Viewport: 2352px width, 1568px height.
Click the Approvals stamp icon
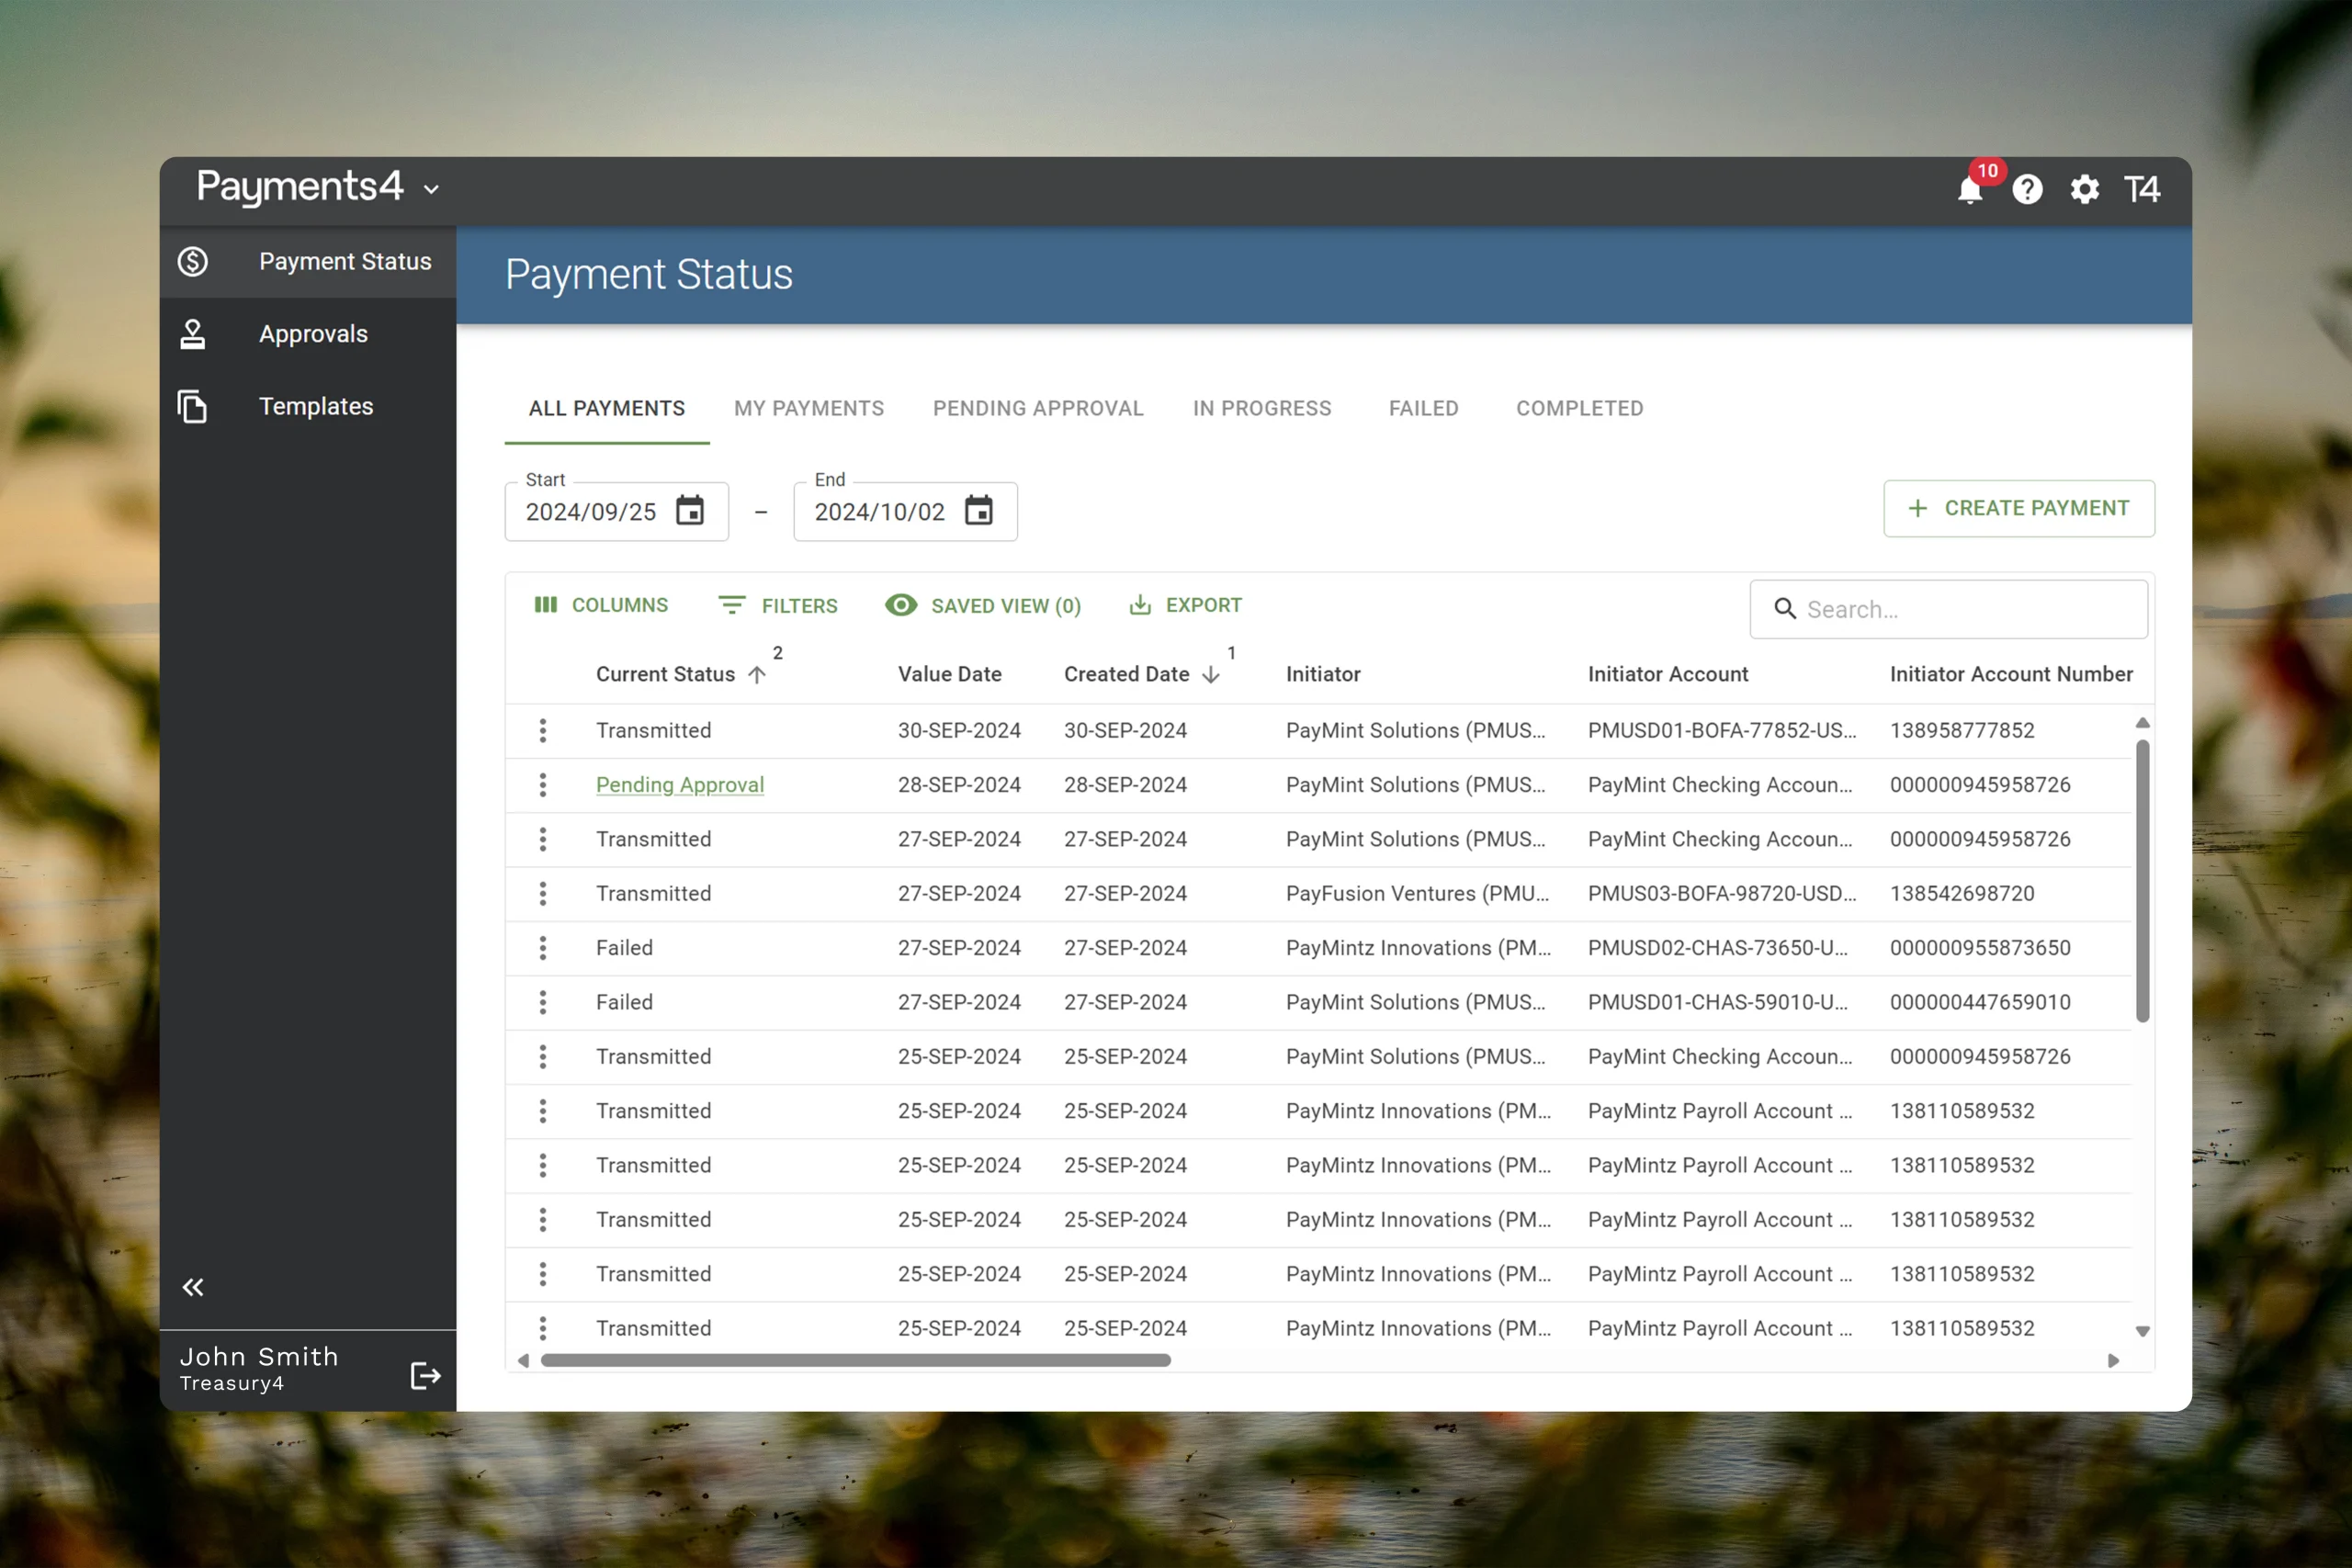[x=193, y=334]
